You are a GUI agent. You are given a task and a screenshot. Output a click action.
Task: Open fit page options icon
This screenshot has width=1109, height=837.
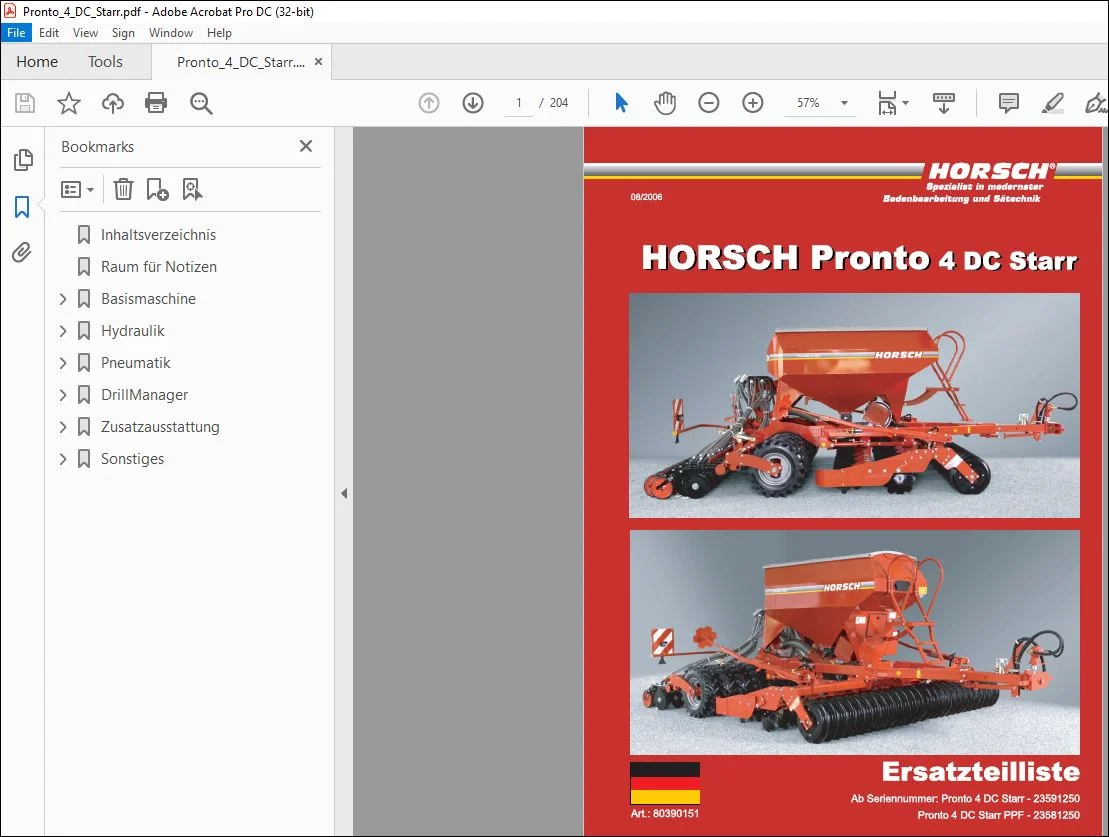(893, 103)
